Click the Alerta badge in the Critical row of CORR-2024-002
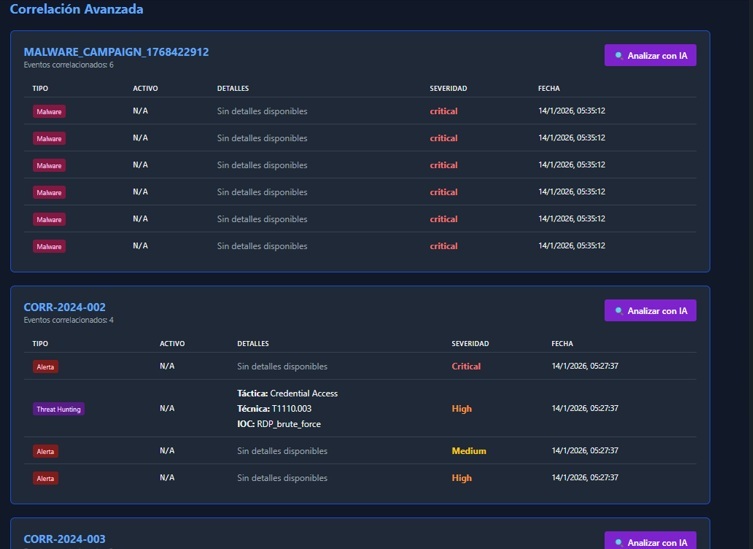Screen dimensions: 753x549 click(46, 367)
